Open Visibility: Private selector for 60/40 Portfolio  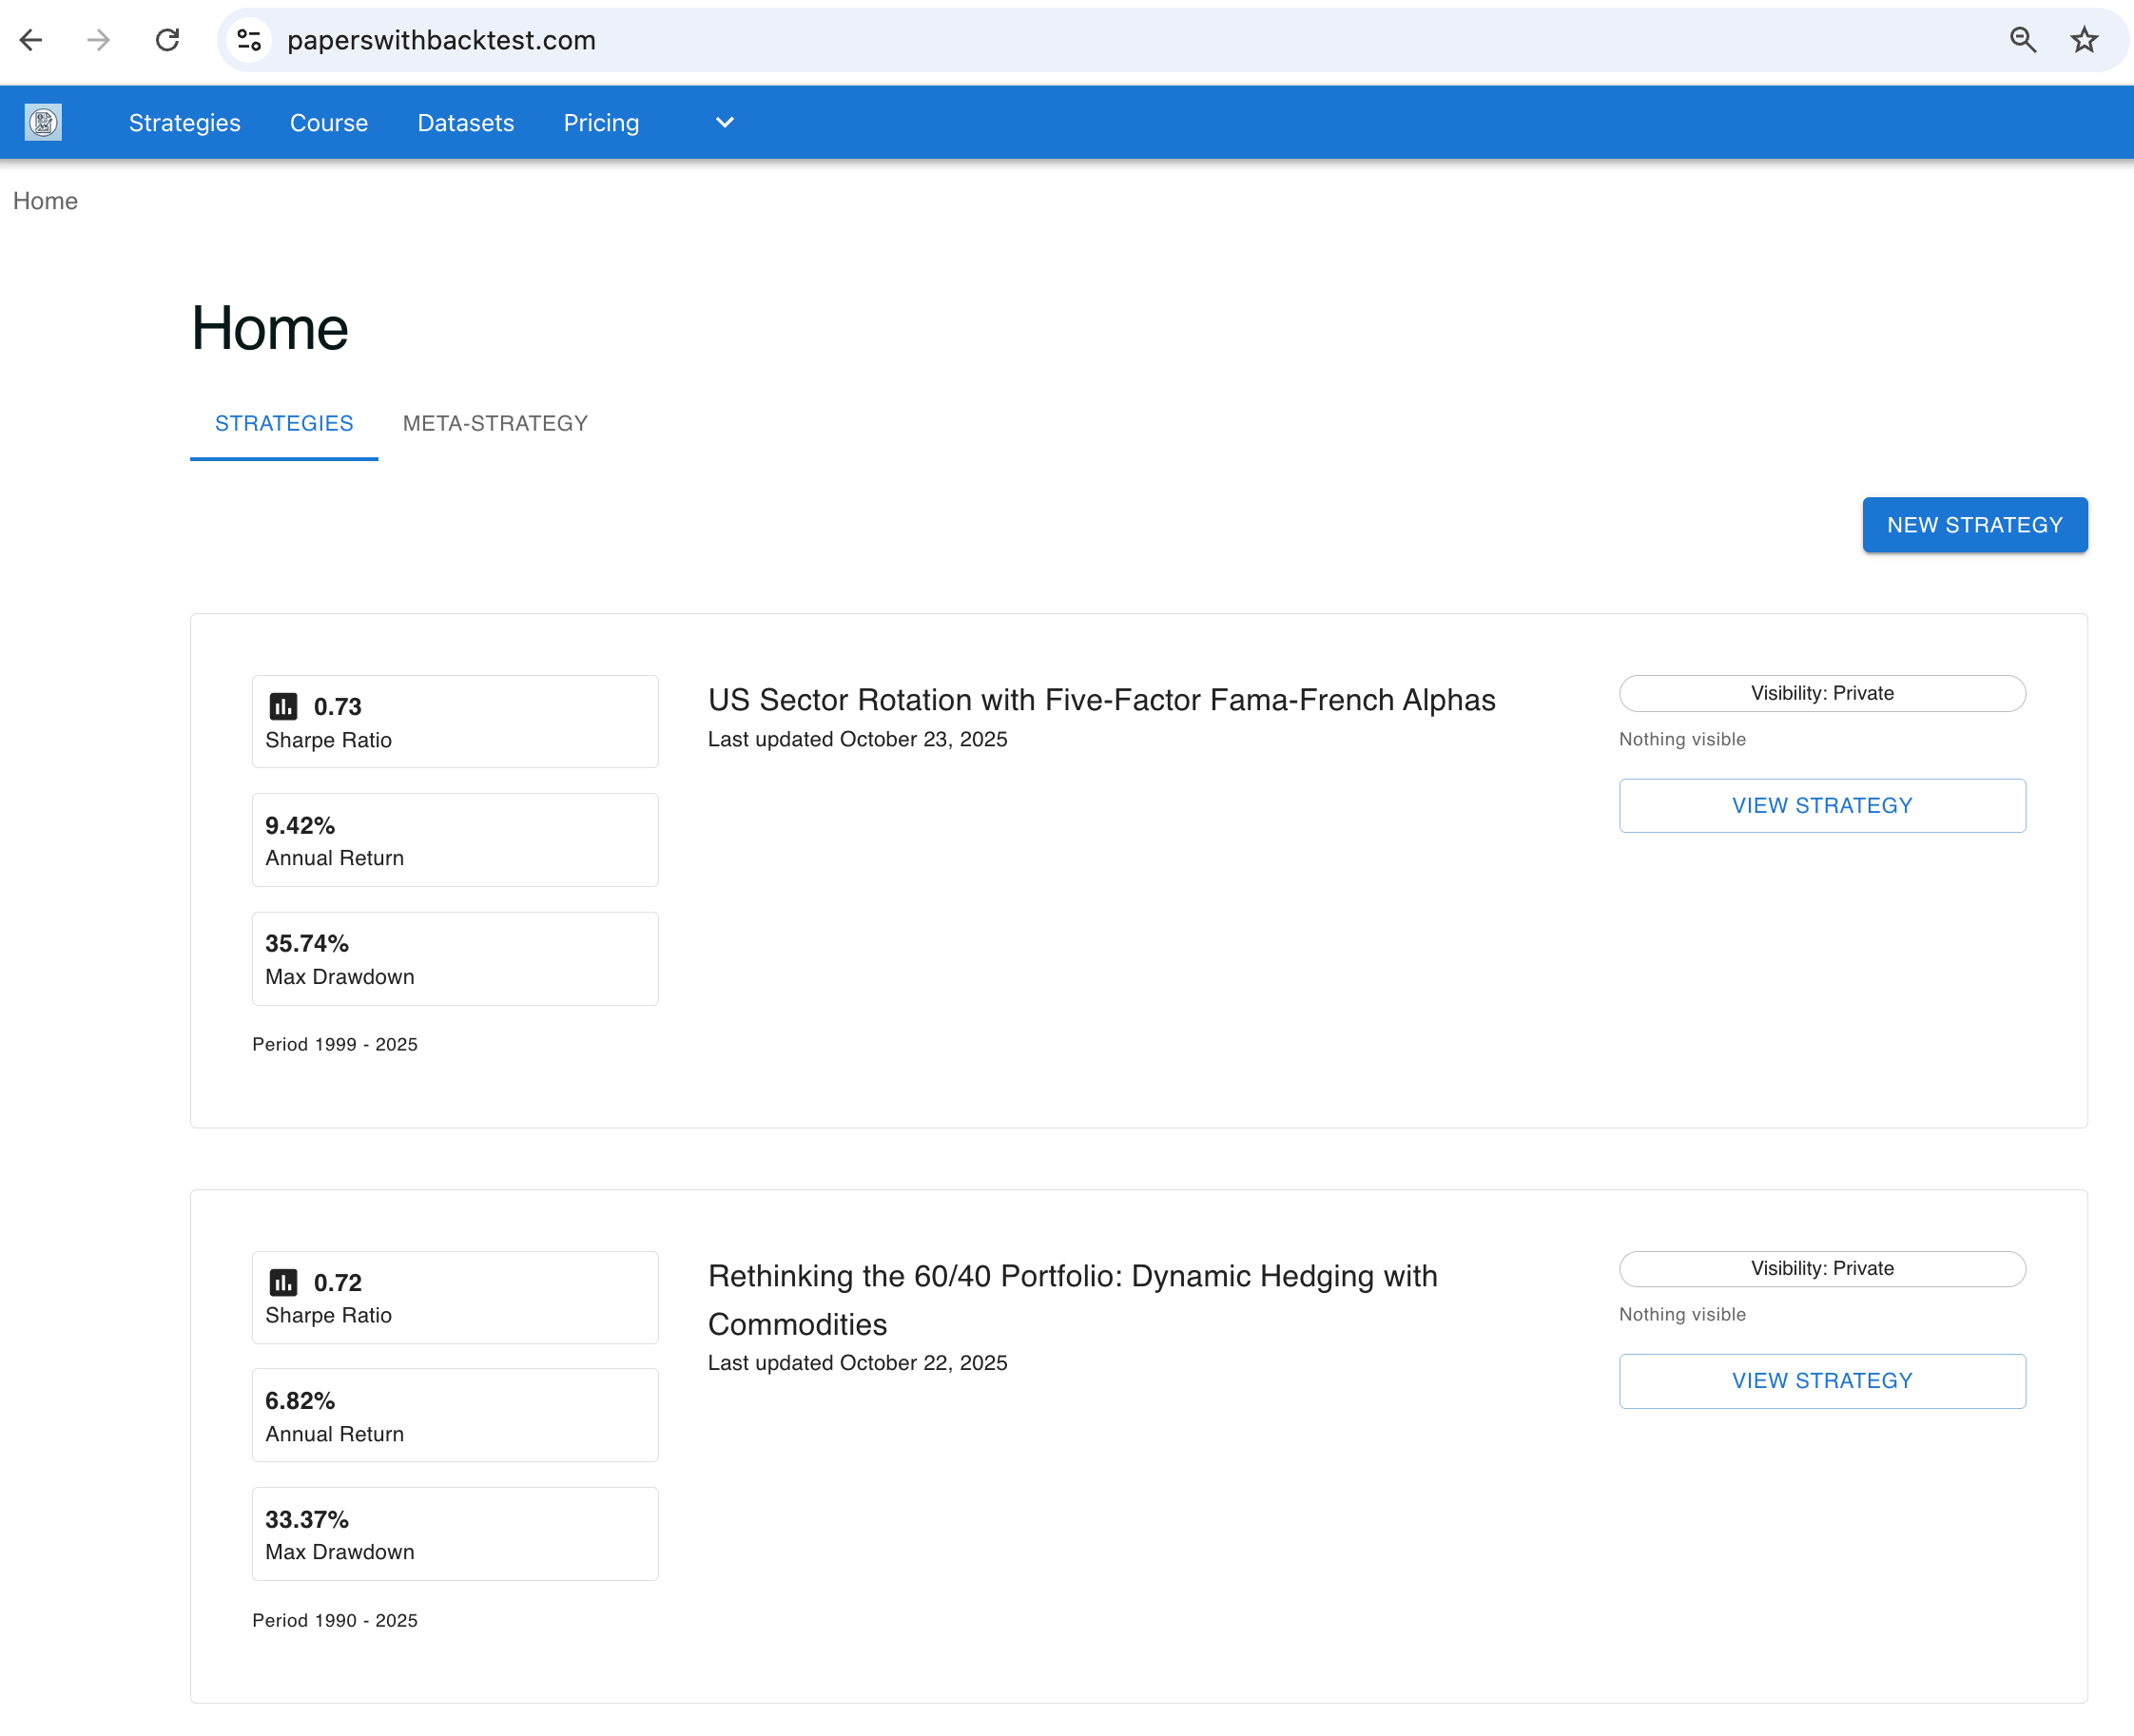(1821, 1268)
